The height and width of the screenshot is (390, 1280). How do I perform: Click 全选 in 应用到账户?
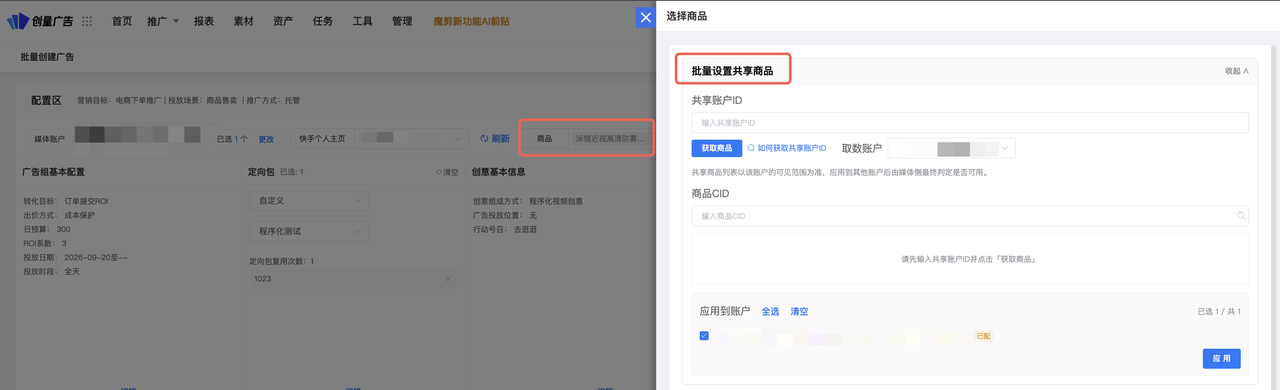770,312
